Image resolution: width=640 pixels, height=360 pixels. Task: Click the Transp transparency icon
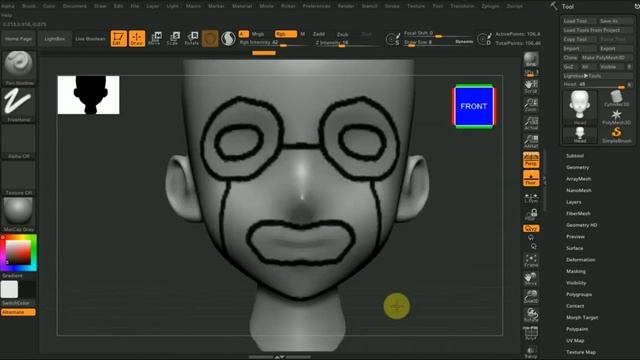[x=531, y=352]
